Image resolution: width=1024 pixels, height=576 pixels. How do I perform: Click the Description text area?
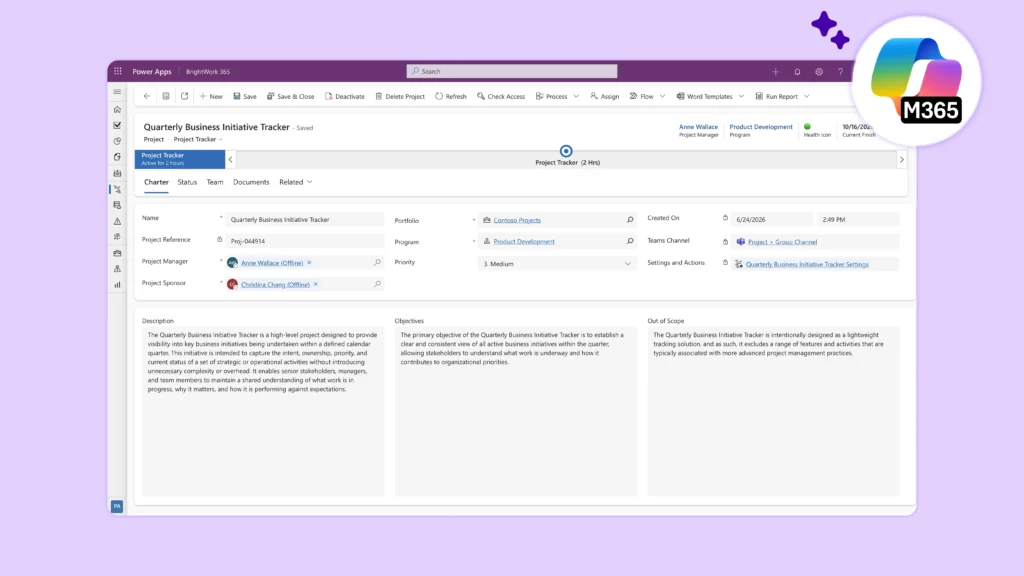pyautogui.click(x=263, y=411)
